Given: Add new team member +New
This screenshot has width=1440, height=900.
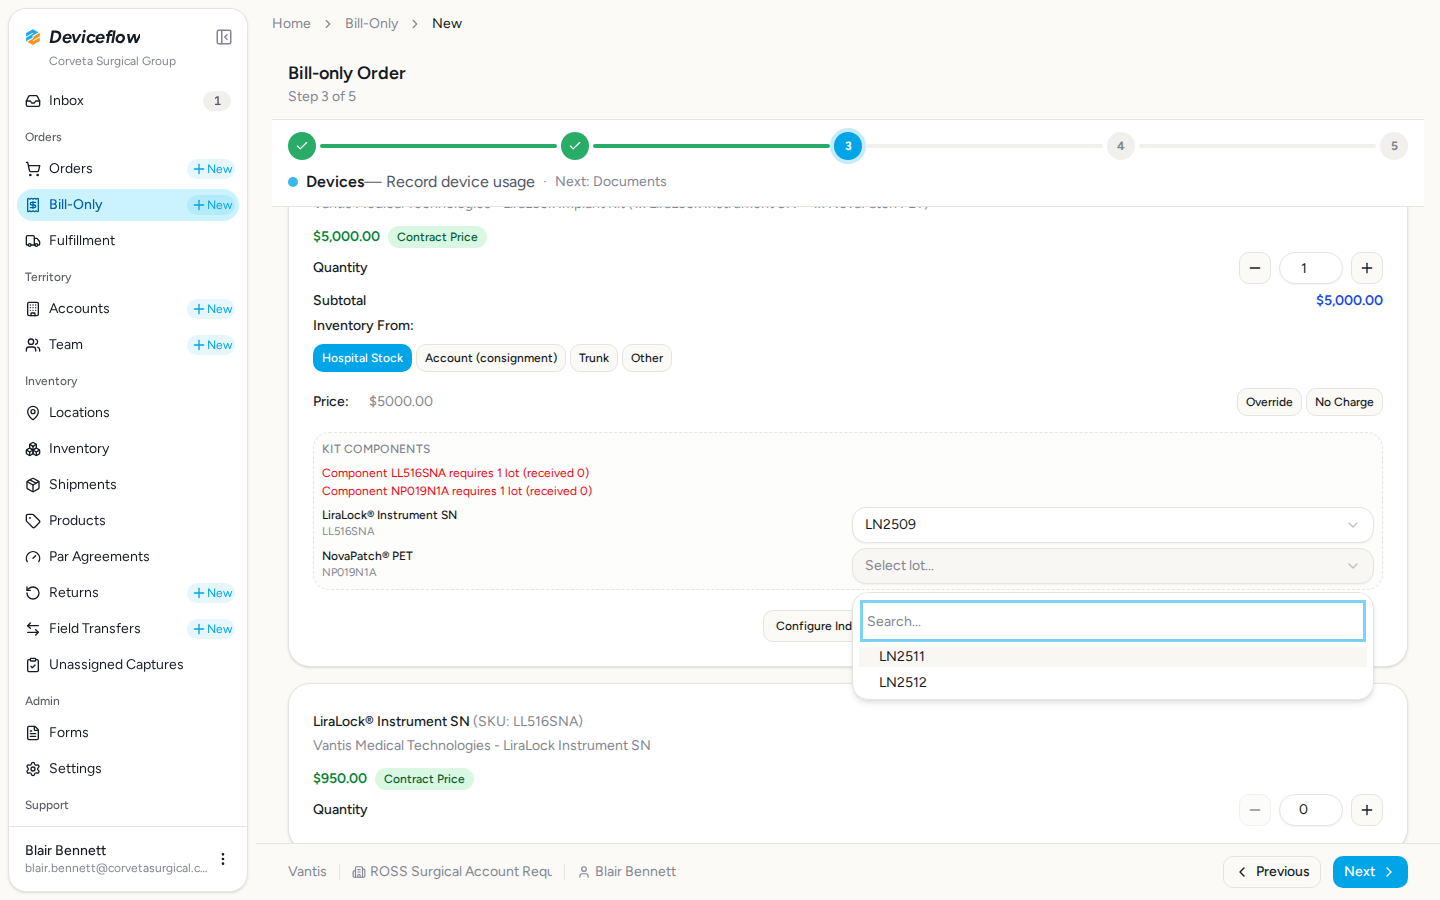Looking at the screenshot, I should point(213,345).
